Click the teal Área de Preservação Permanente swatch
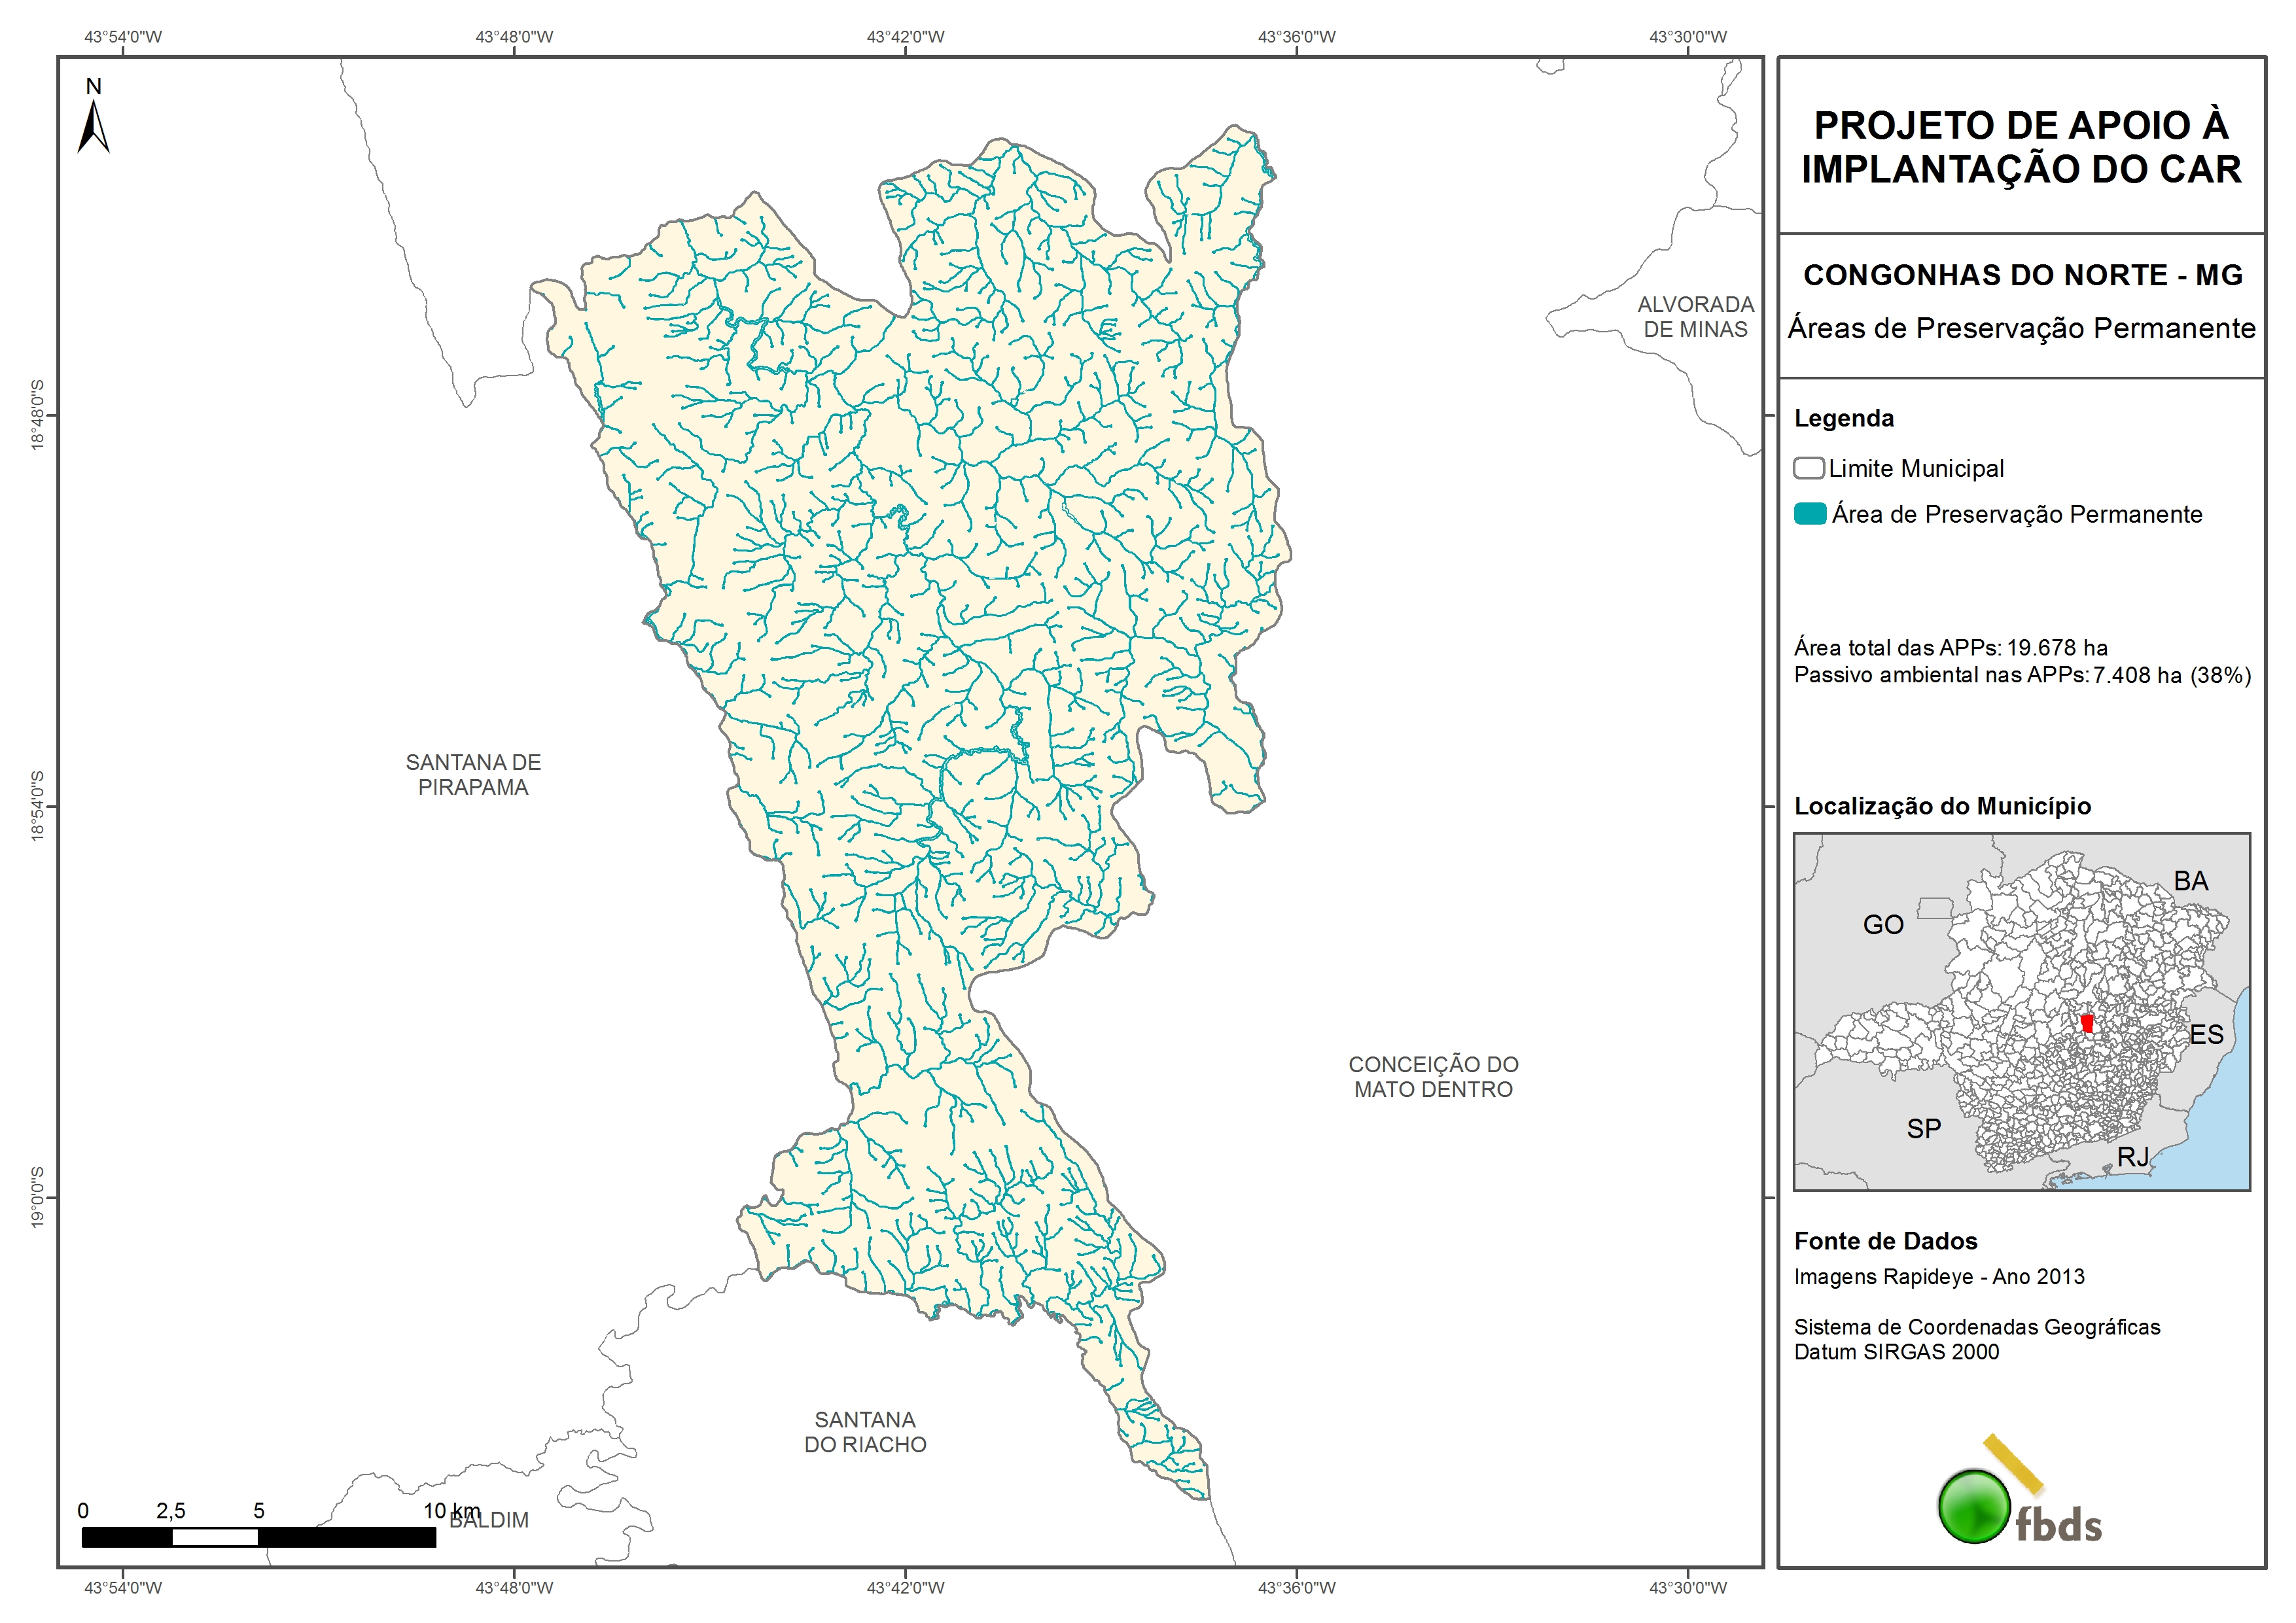Screen dimensions: 2296x1623 [x=1810, y=514]
